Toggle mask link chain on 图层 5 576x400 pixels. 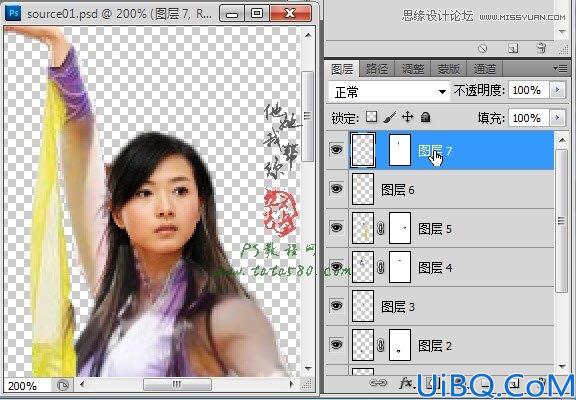pos(381,229)
